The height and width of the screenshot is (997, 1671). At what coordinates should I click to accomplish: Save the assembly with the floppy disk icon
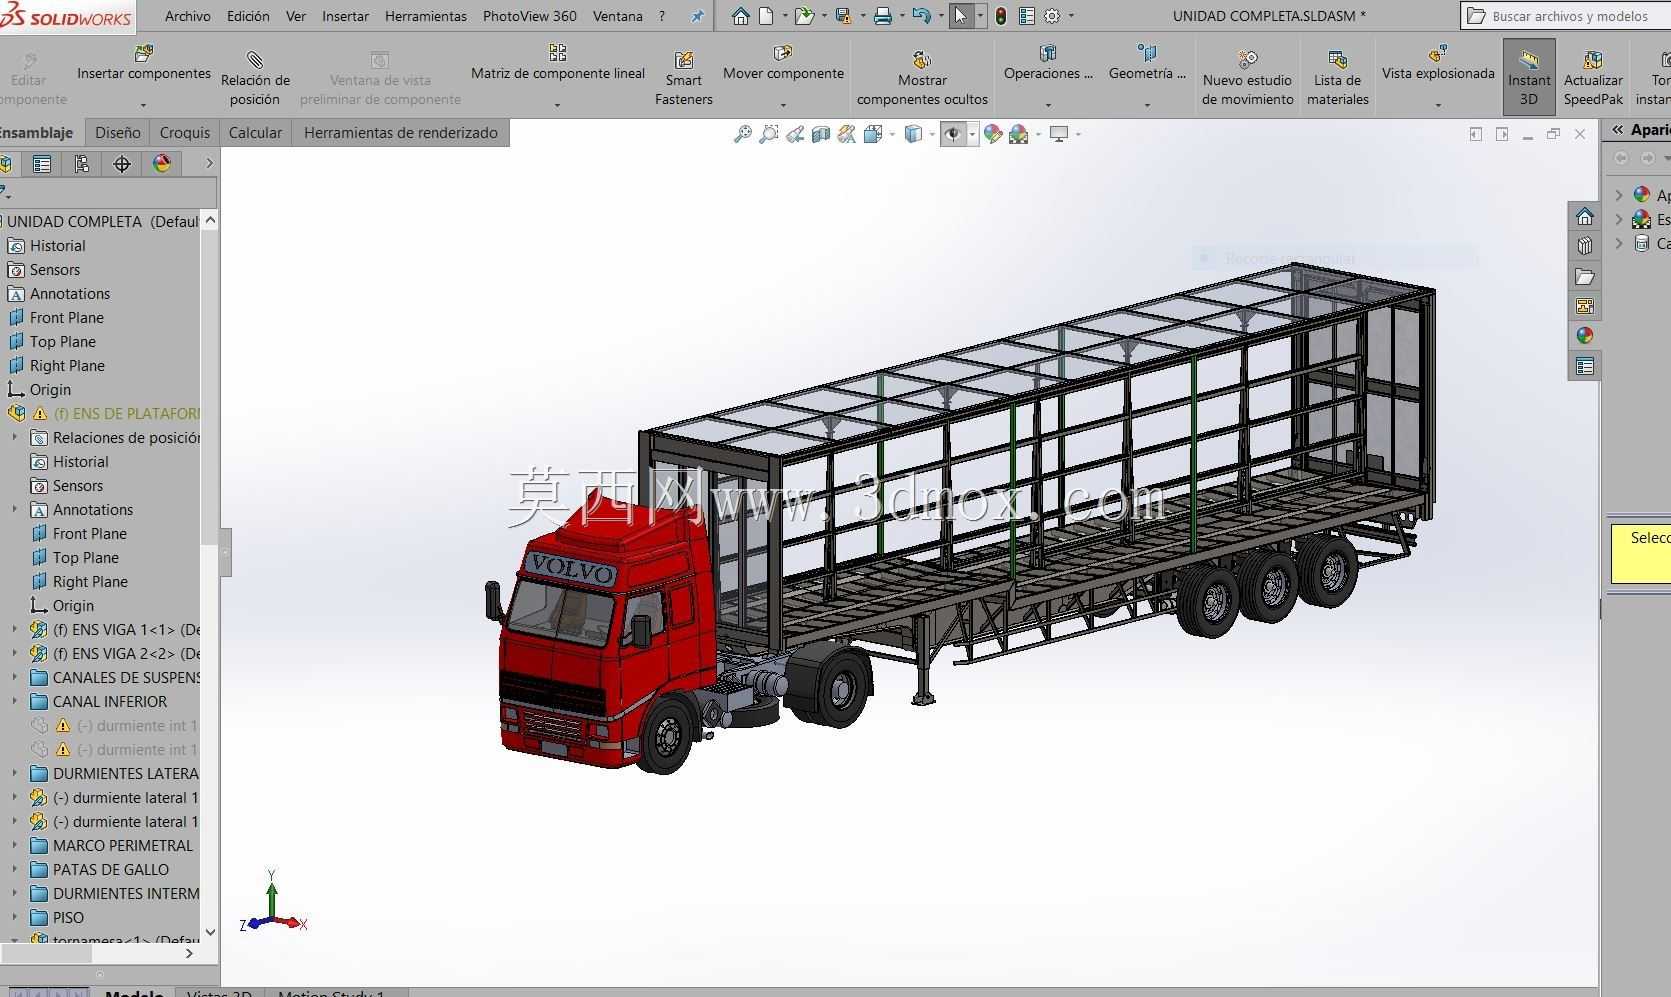coord(843,16)
